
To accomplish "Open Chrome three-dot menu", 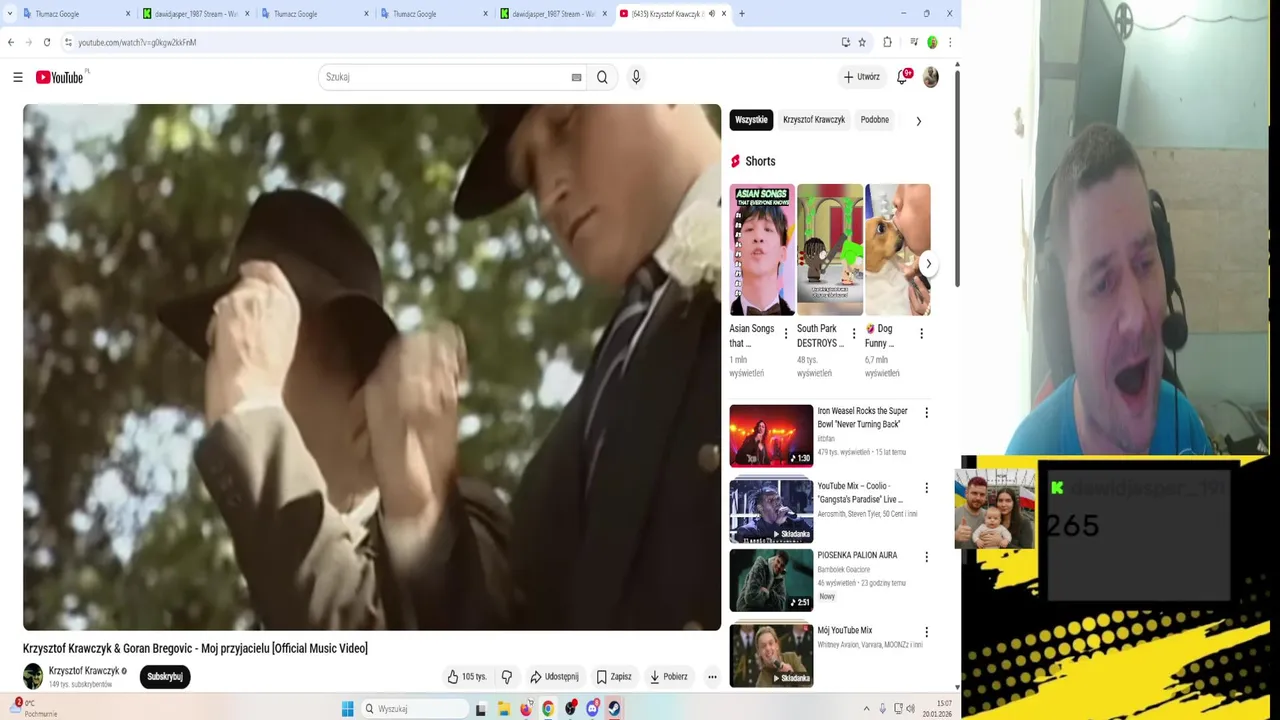I will point(949,42).
